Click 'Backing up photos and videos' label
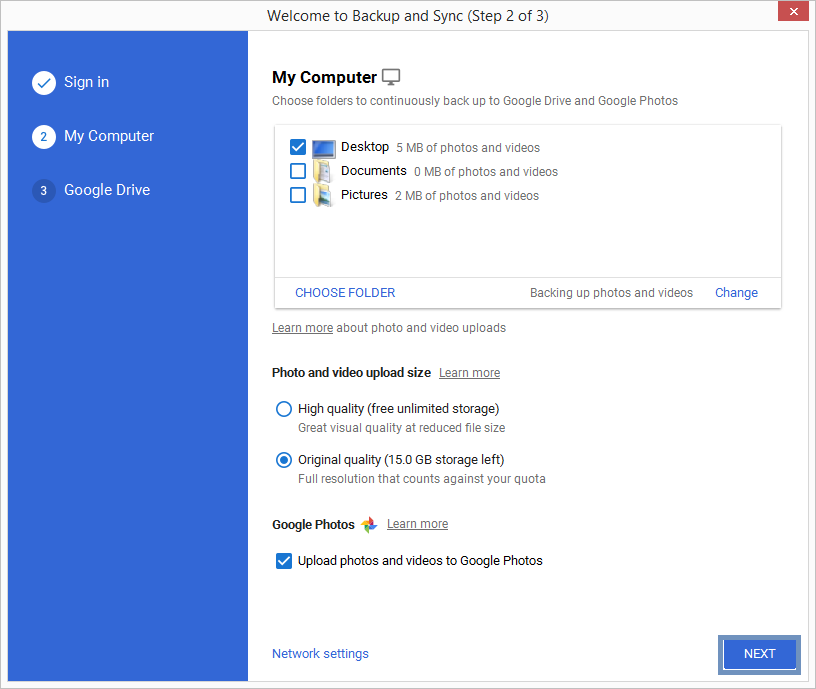The width and height of the screenshot is (816, 689). (x=611, y=293)
